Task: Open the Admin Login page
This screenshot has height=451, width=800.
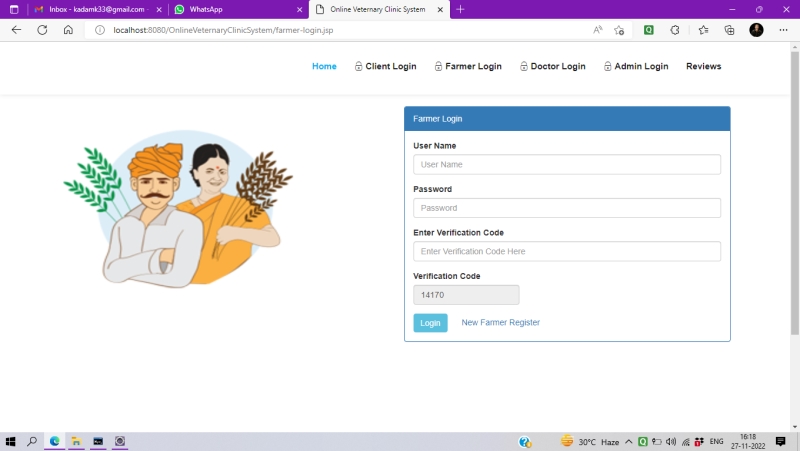Action: pyautogui.click(x=636, y=66)
